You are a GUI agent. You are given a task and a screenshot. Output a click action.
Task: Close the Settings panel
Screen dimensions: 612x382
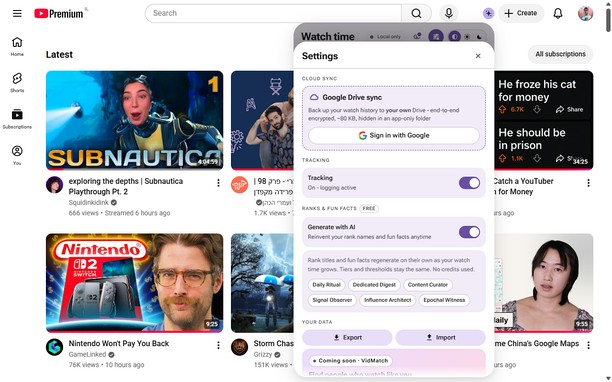(478, 56)
